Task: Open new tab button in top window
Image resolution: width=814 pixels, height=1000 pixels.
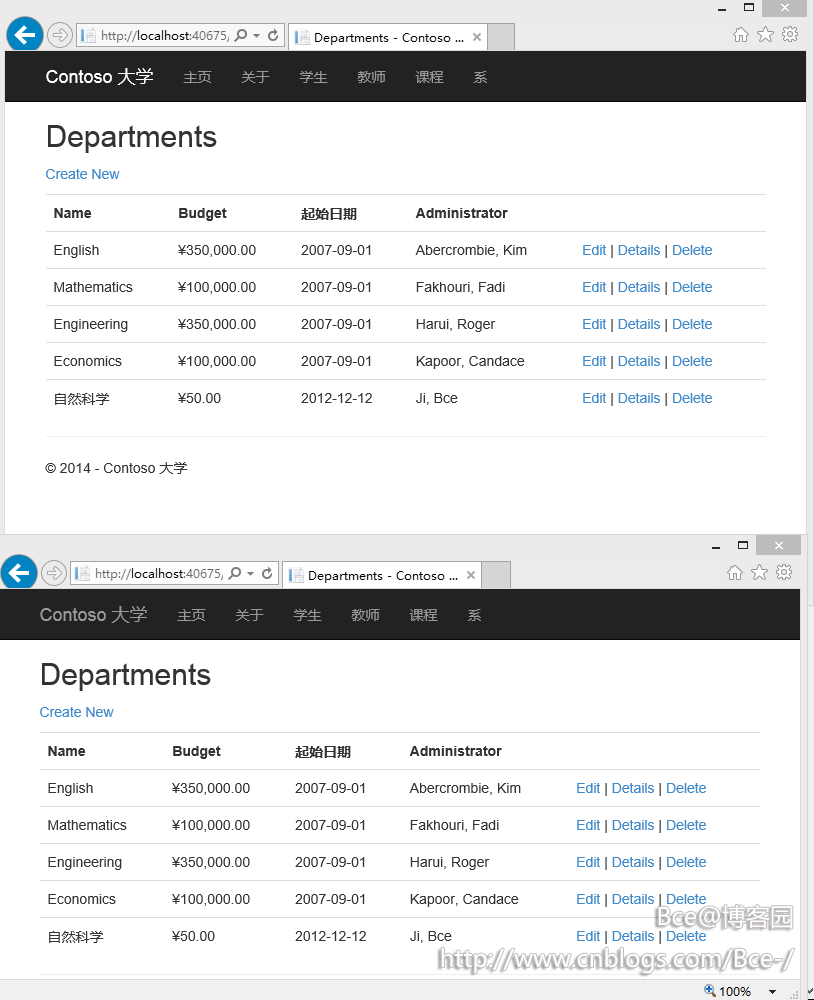Action: tap(501, 37)
